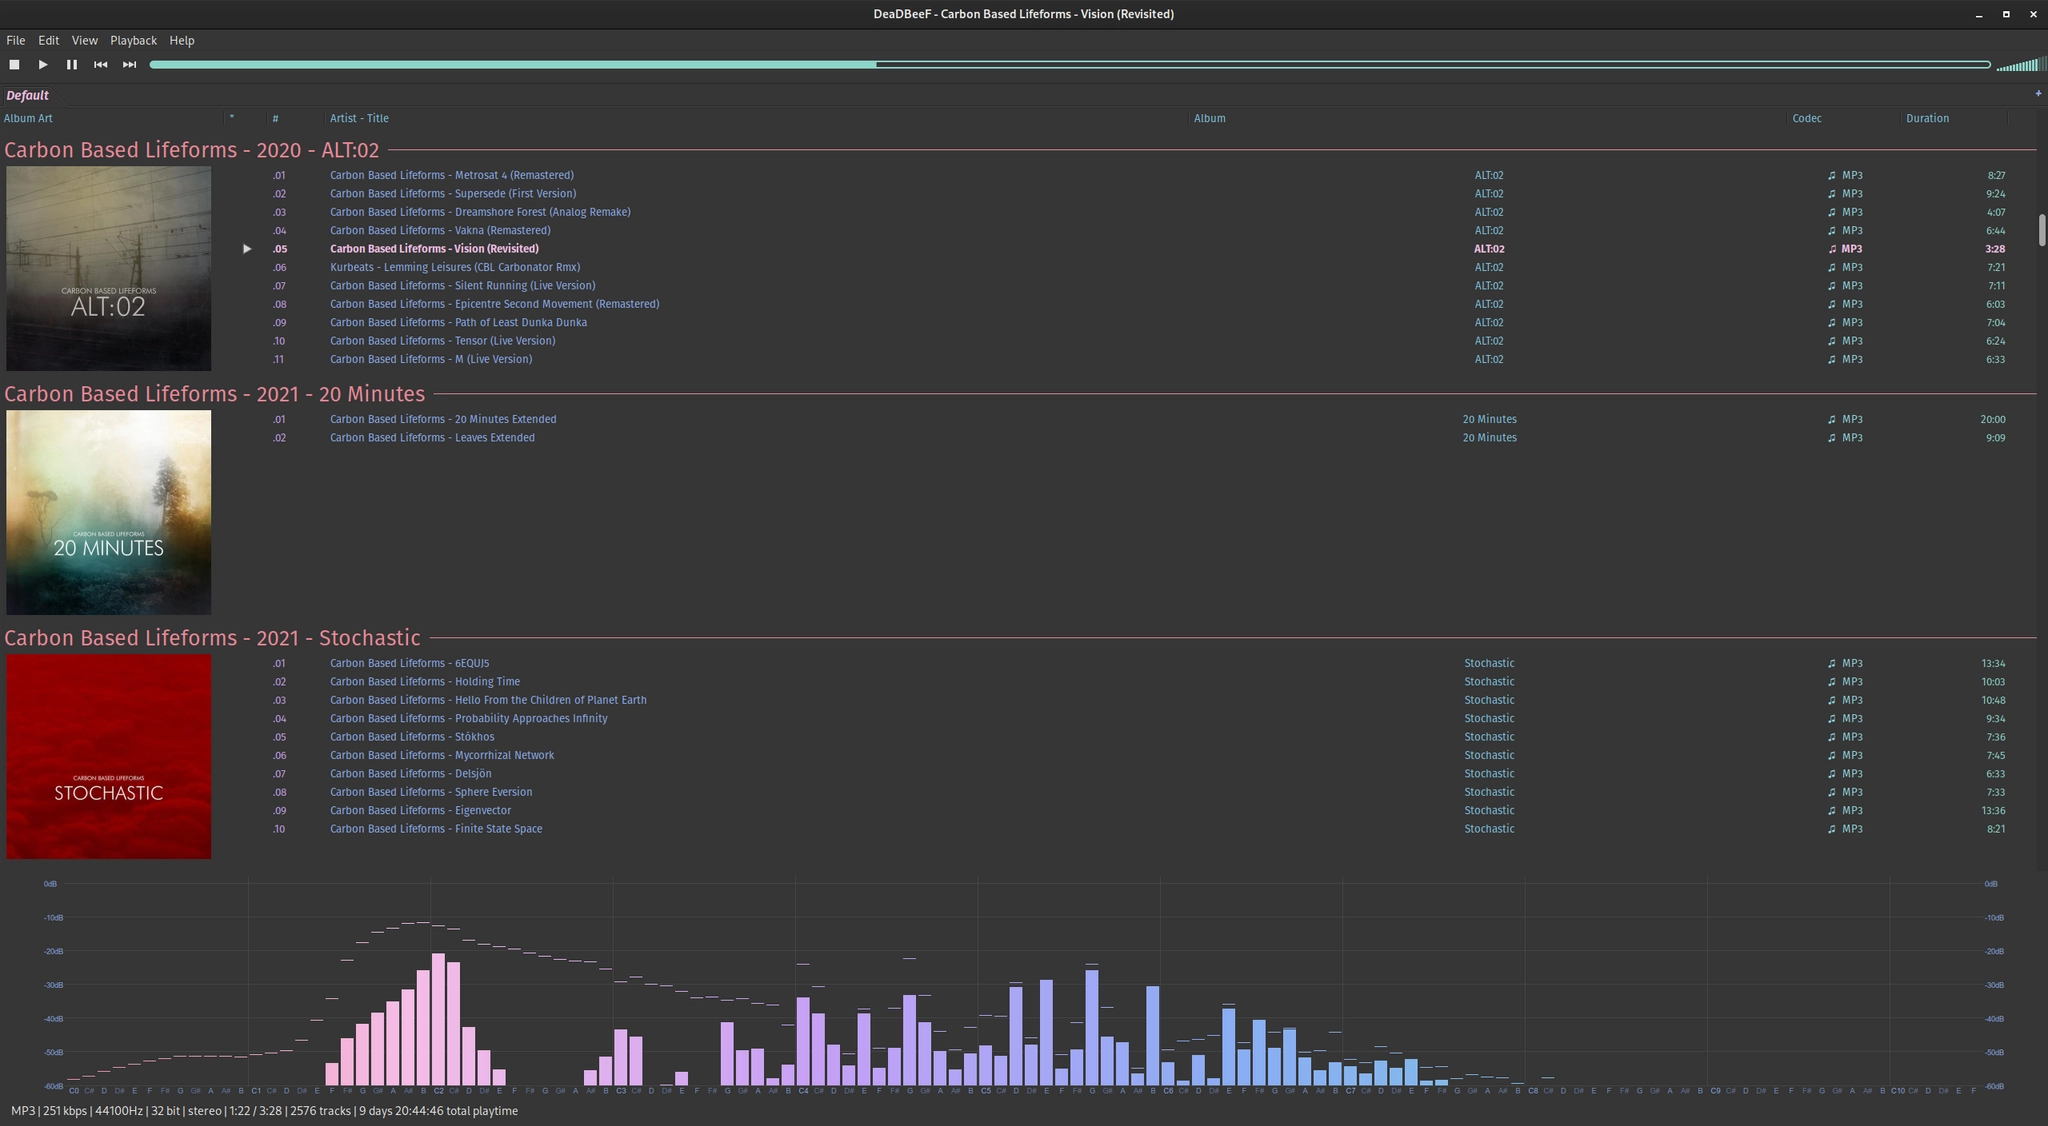Seek within the track progress bar
2048x1126 pixels.
1070,65
